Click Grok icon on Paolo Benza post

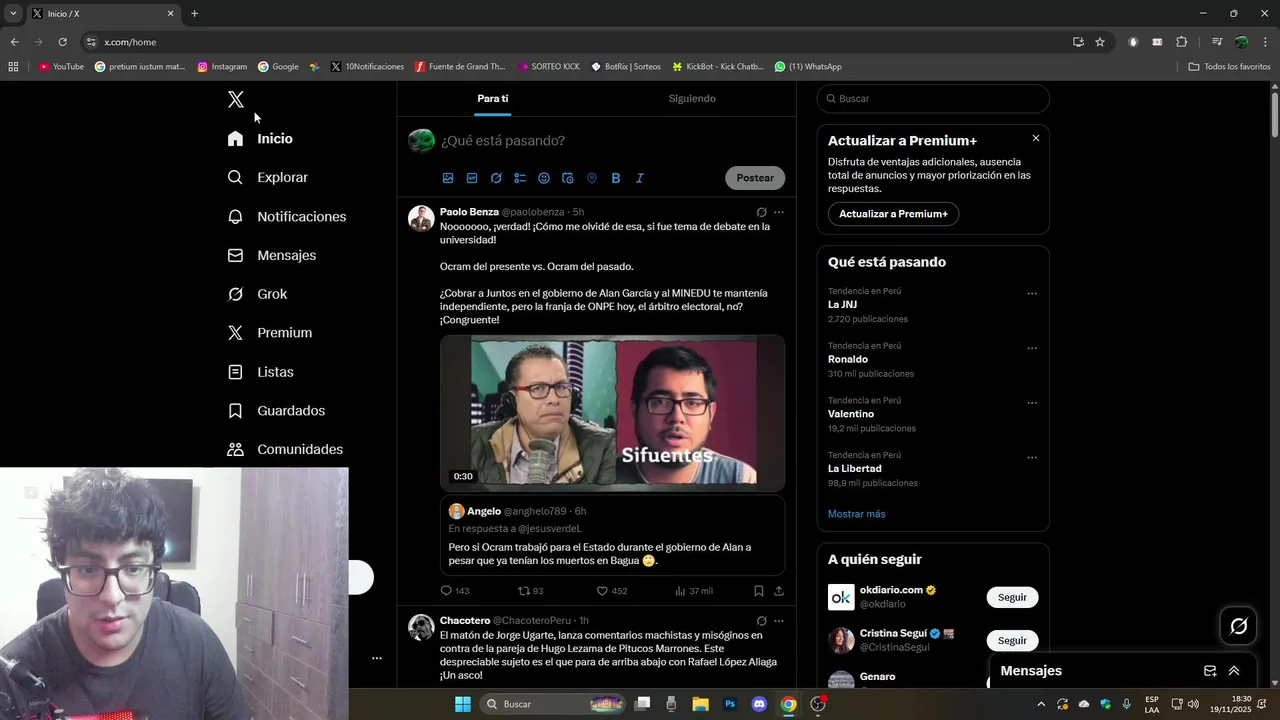click(x=761, y=212)
